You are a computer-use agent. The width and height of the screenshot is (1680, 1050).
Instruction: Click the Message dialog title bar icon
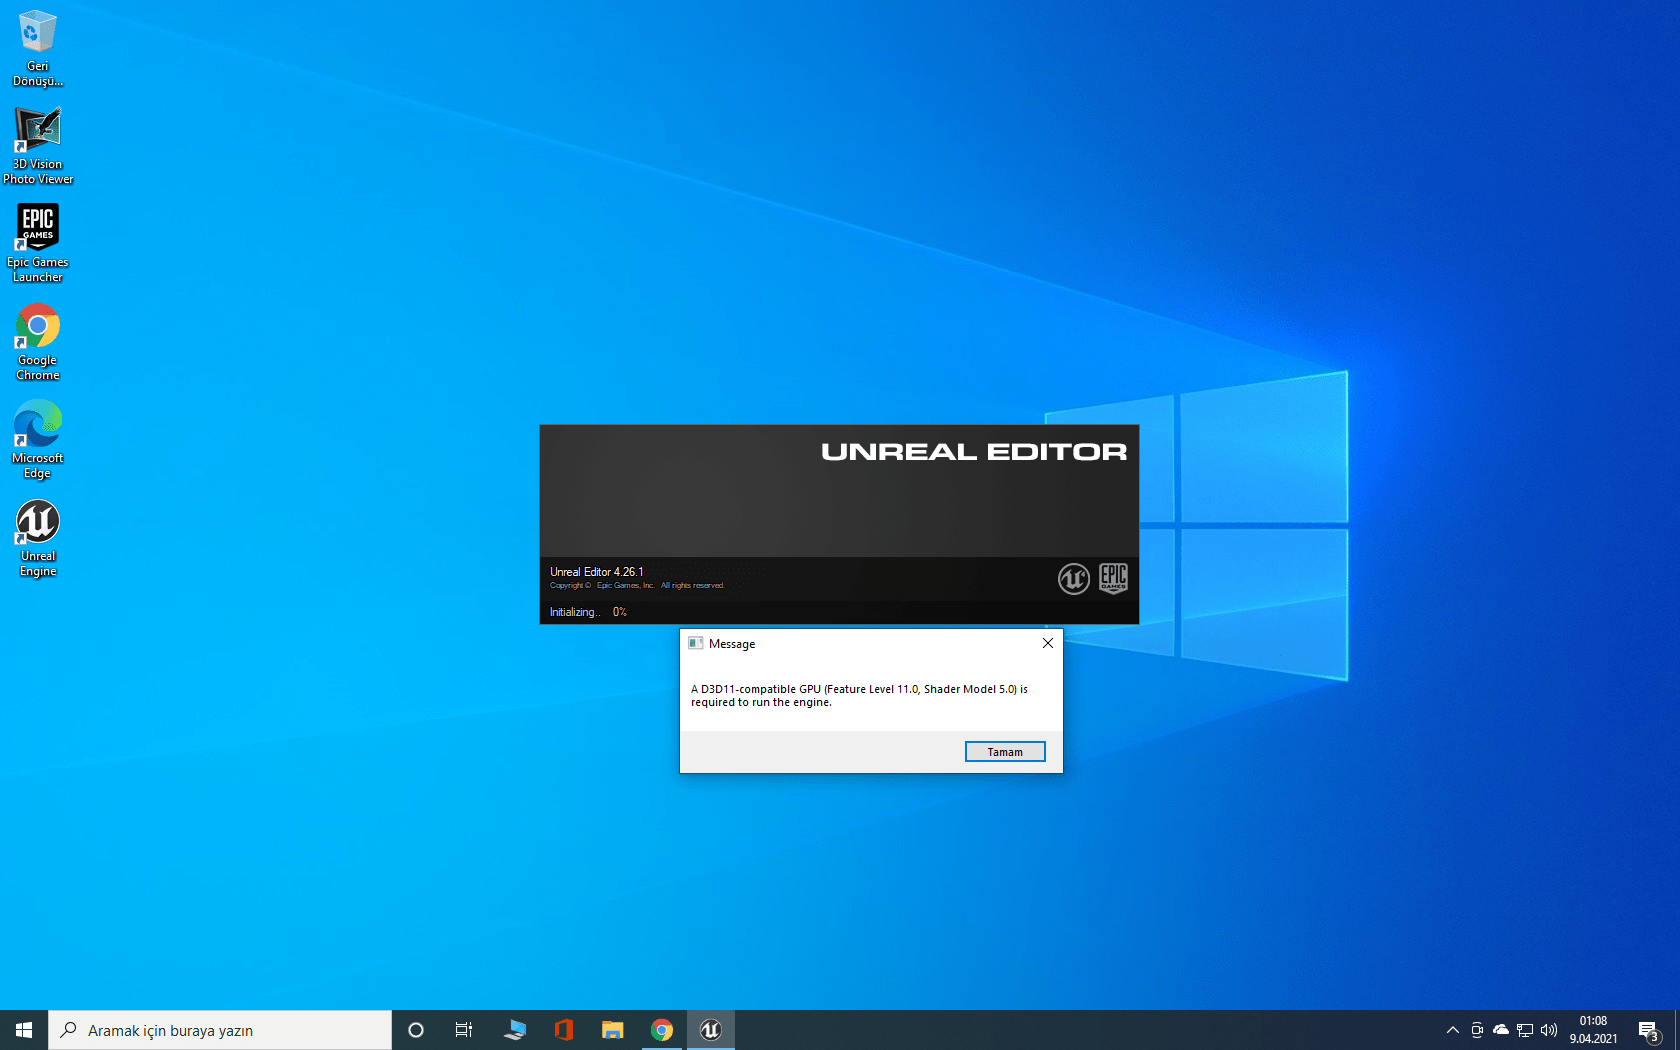point(696,643)
